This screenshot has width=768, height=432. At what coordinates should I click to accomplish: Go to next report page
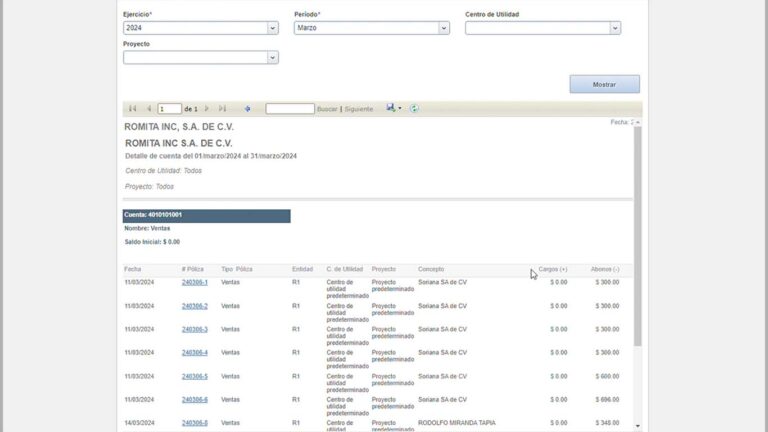pos(206,108)
